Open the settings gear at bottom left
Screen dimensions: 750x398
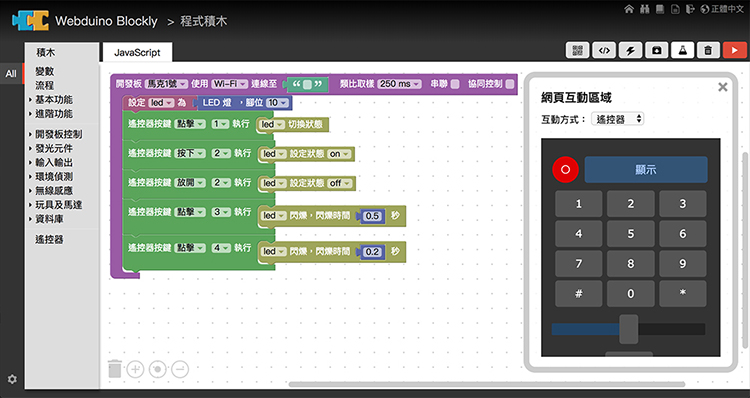(12, 379)
